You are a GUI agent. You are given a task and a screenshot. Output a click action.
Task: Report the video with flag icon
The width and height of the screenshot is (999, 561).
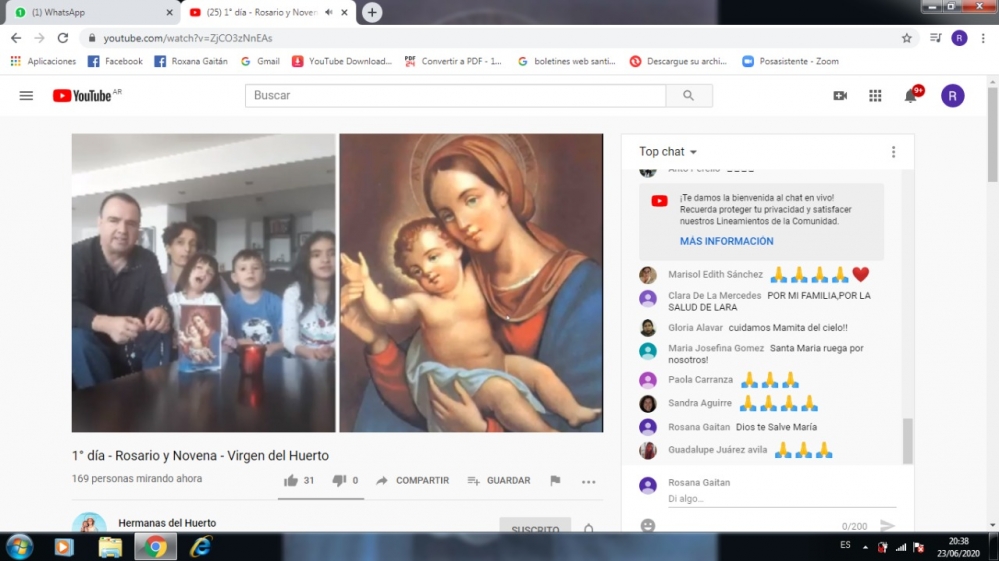(555, 481)
